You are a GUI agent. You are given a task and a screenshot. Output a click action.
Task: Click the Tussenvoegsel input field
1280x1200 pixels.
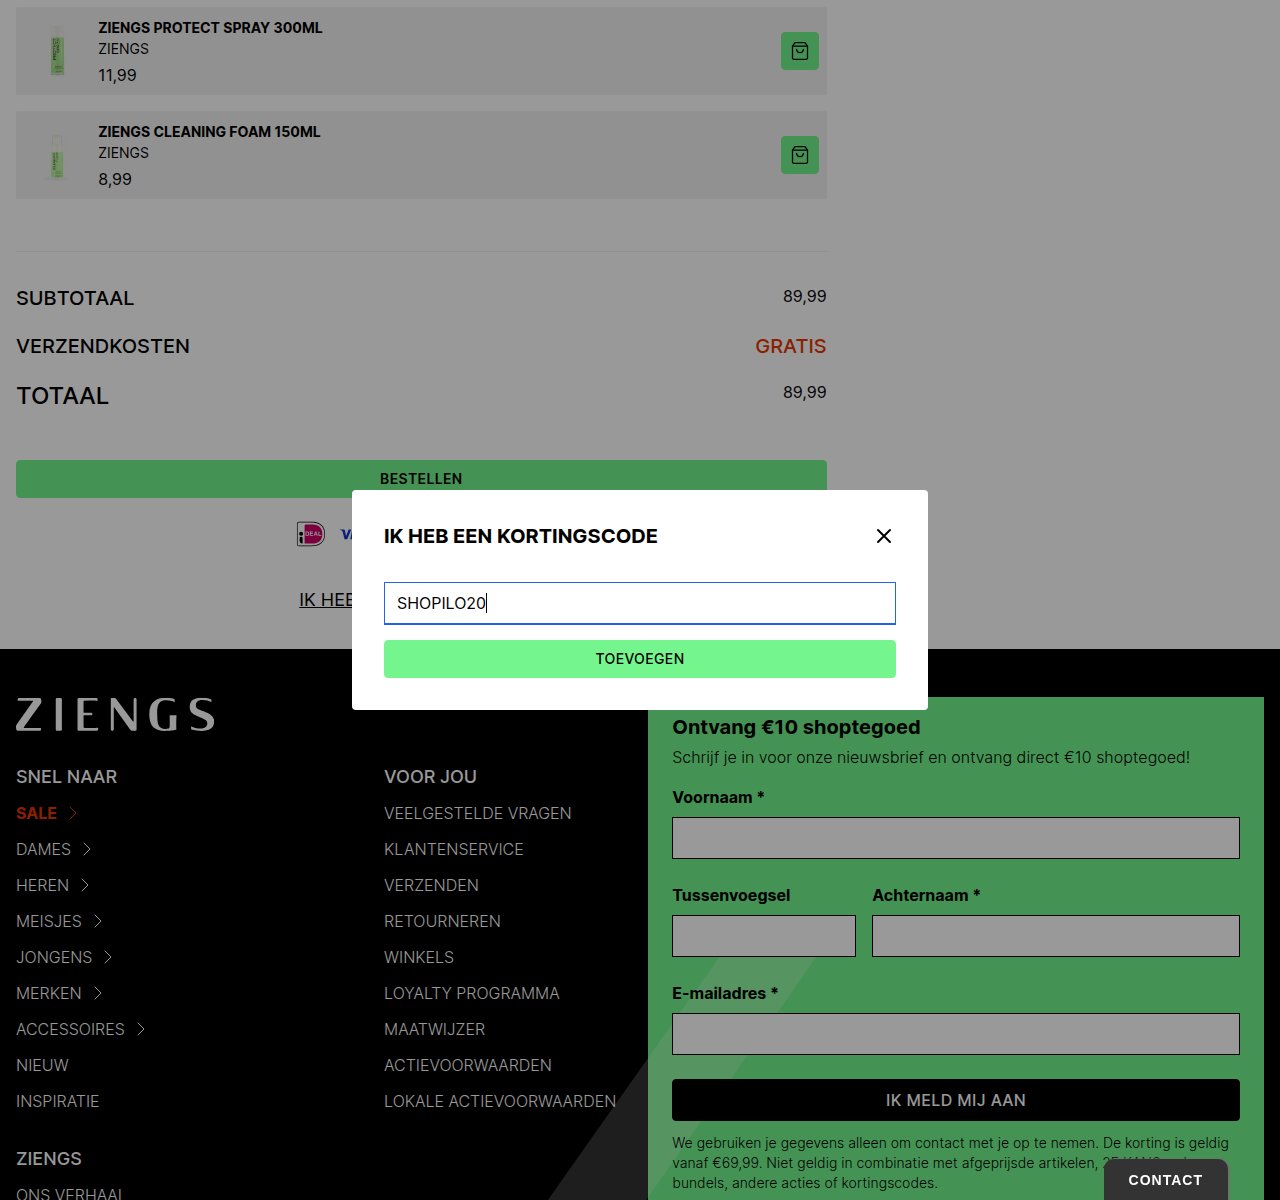tap(764, 936)
